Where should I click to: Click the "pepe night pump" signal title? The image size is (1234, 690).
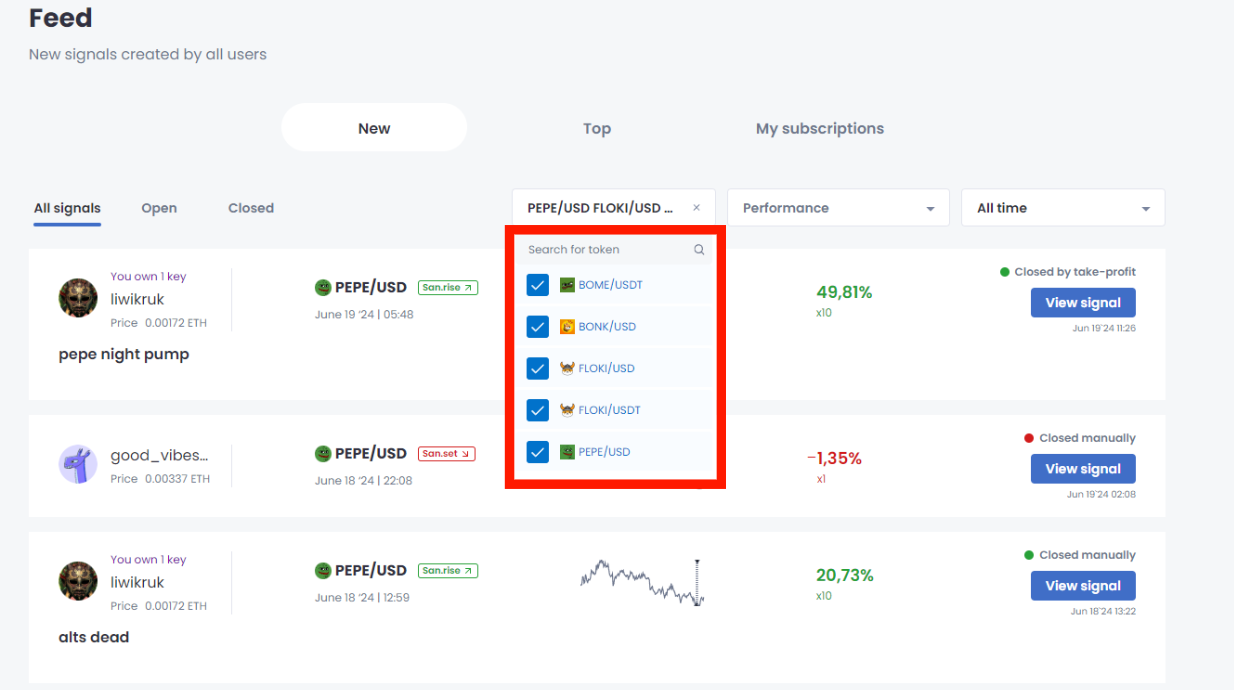point(124,354)
